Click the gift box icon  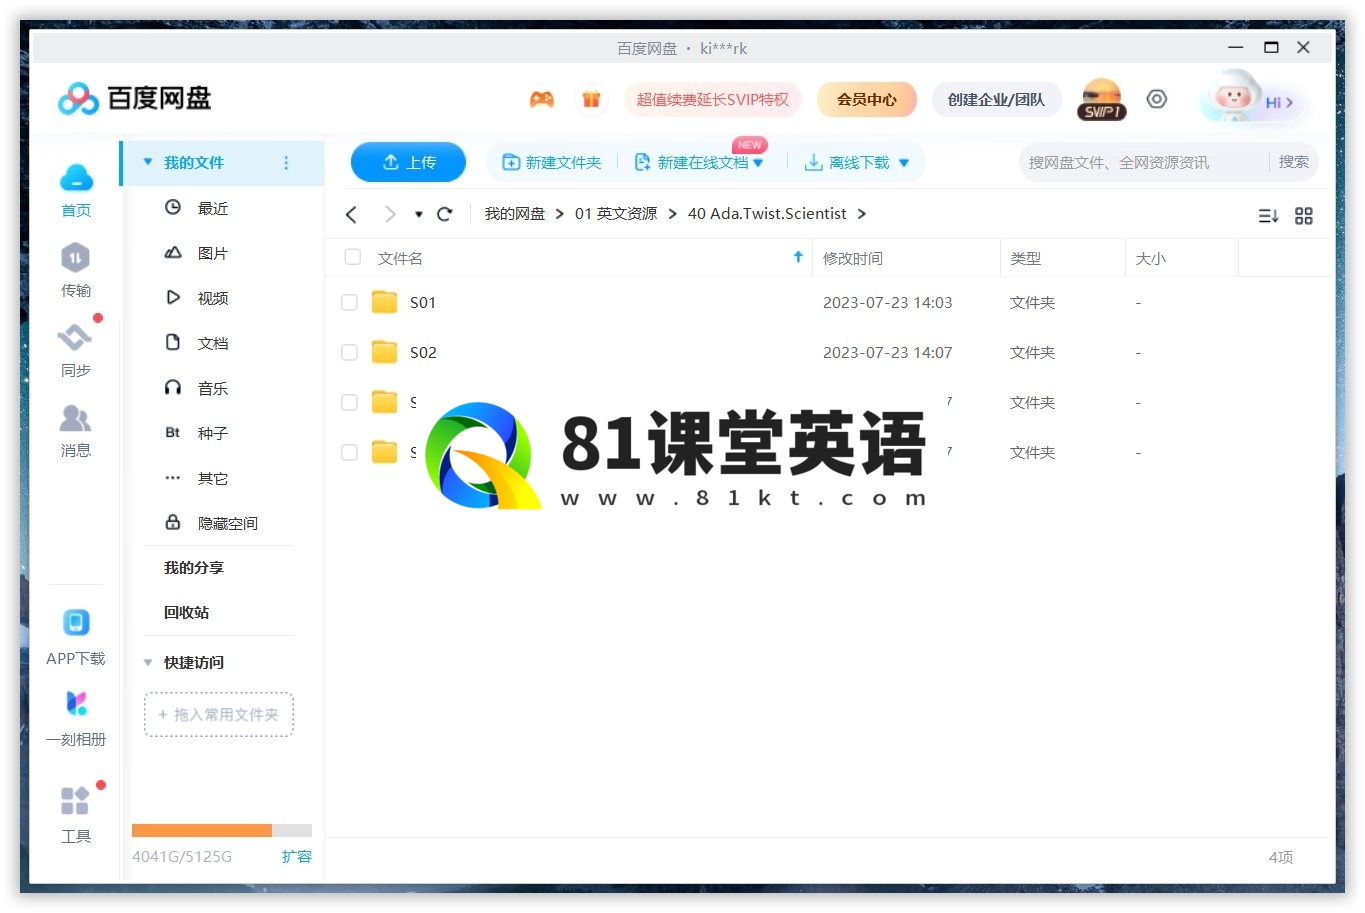(x=591, y=99)
